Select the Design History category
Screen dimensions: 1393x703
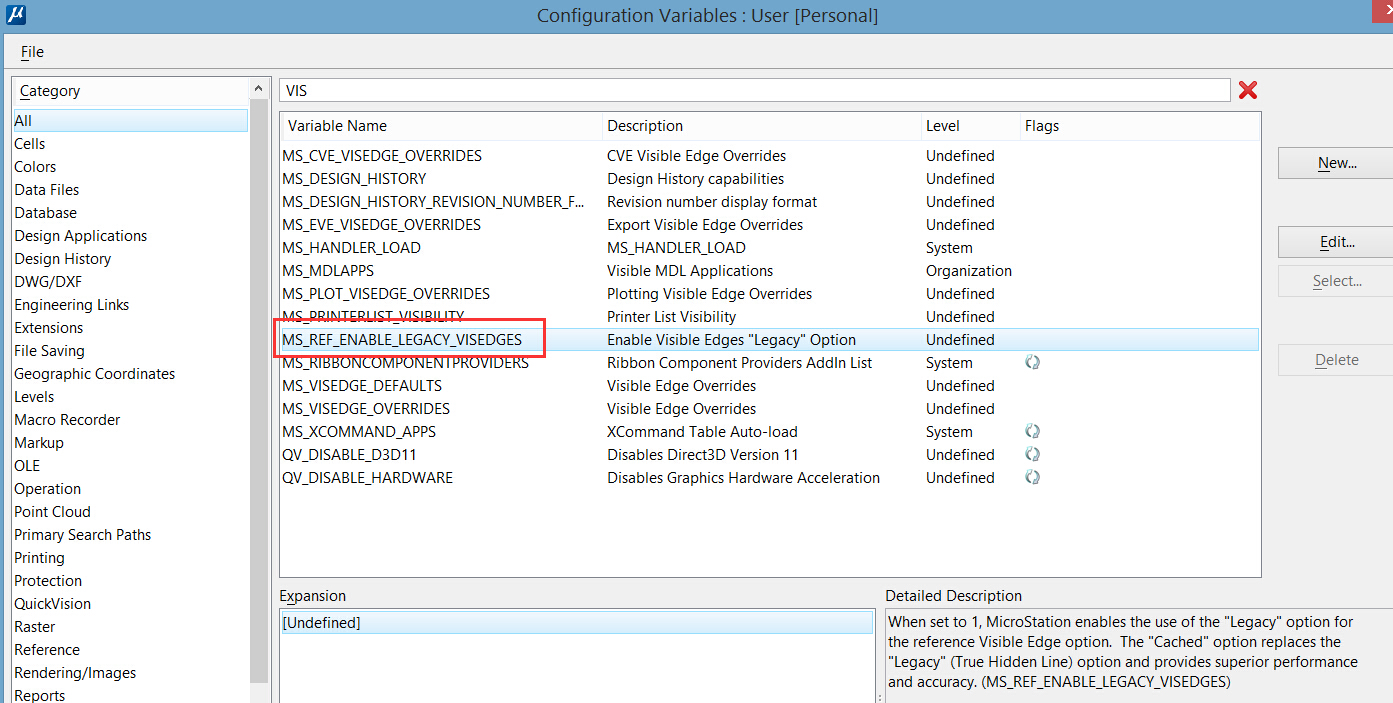coord(62,259)
